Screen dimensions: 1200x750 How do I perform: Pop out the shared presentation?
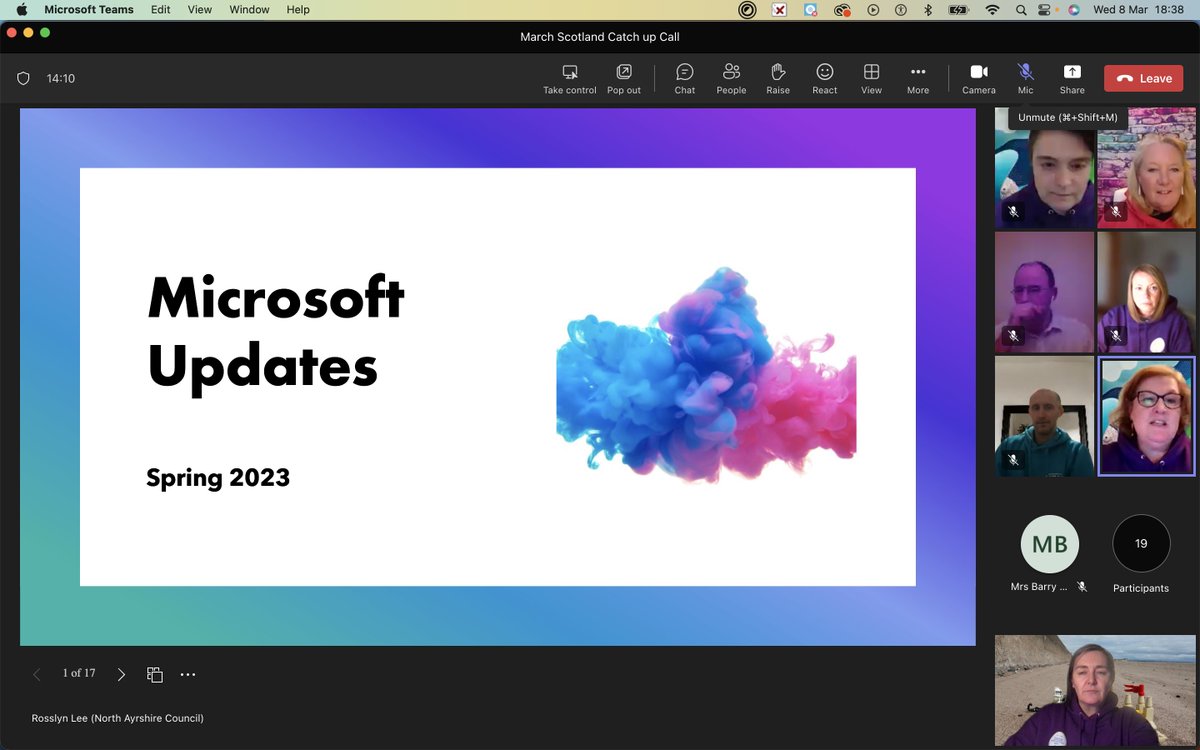[x=624, y=78]
